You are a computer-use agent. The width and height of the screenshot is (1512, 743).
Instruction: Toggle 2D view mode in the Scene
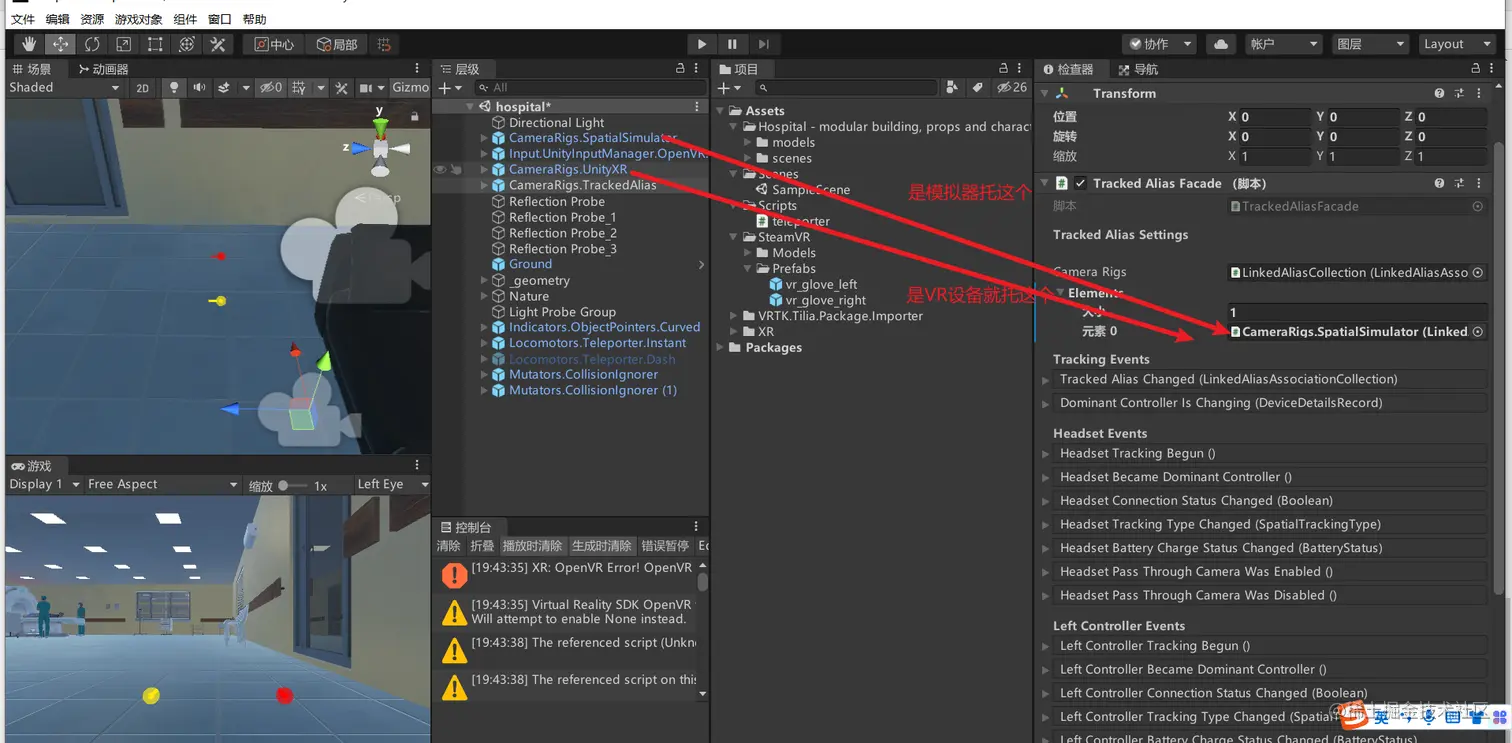click(x=143, y=88)
